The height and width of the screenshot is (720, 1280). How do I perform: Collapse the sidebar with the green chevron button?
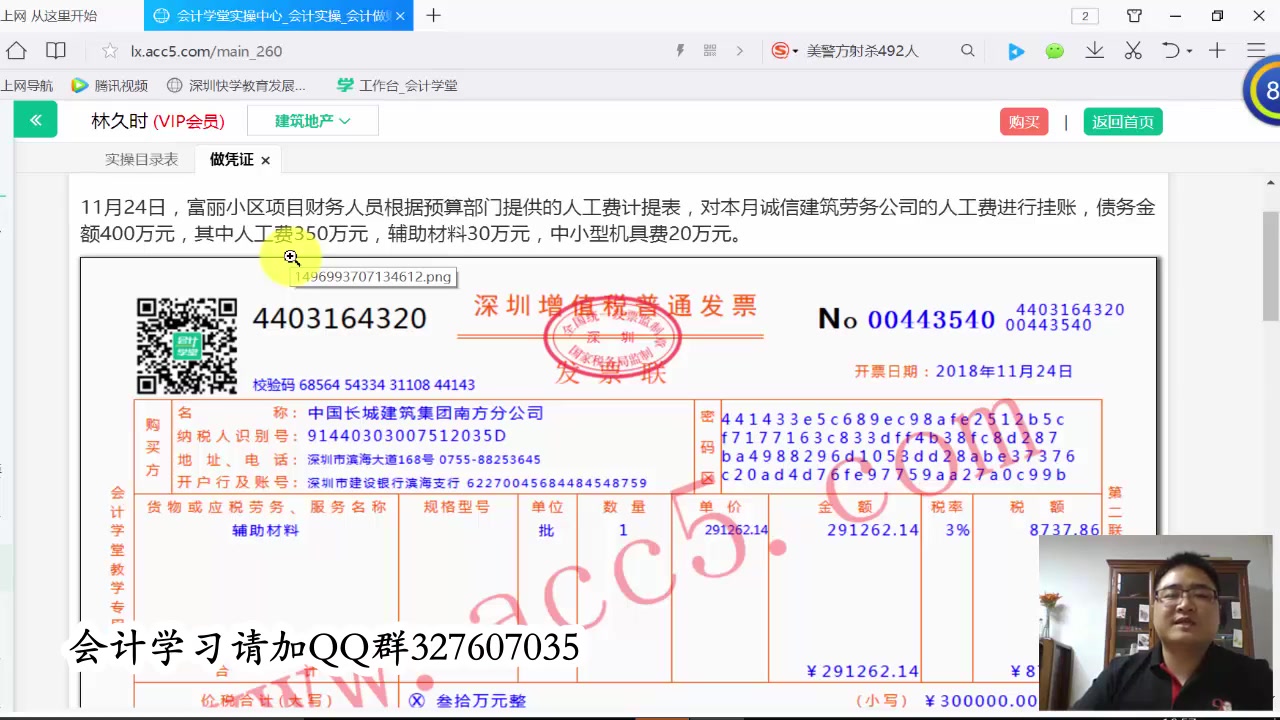click(35, 120)
